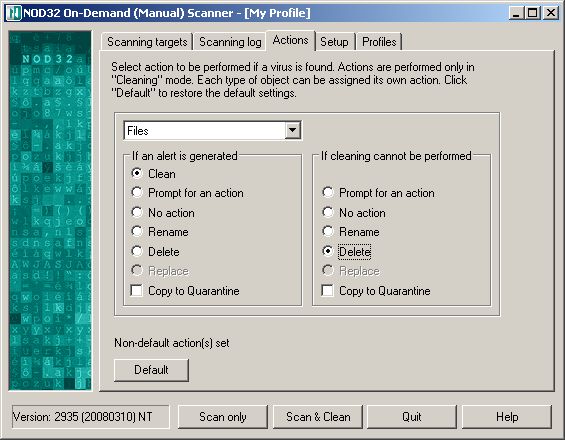
Task: Select No action if cleaning cannot be performed
Action: click(354, 213)
